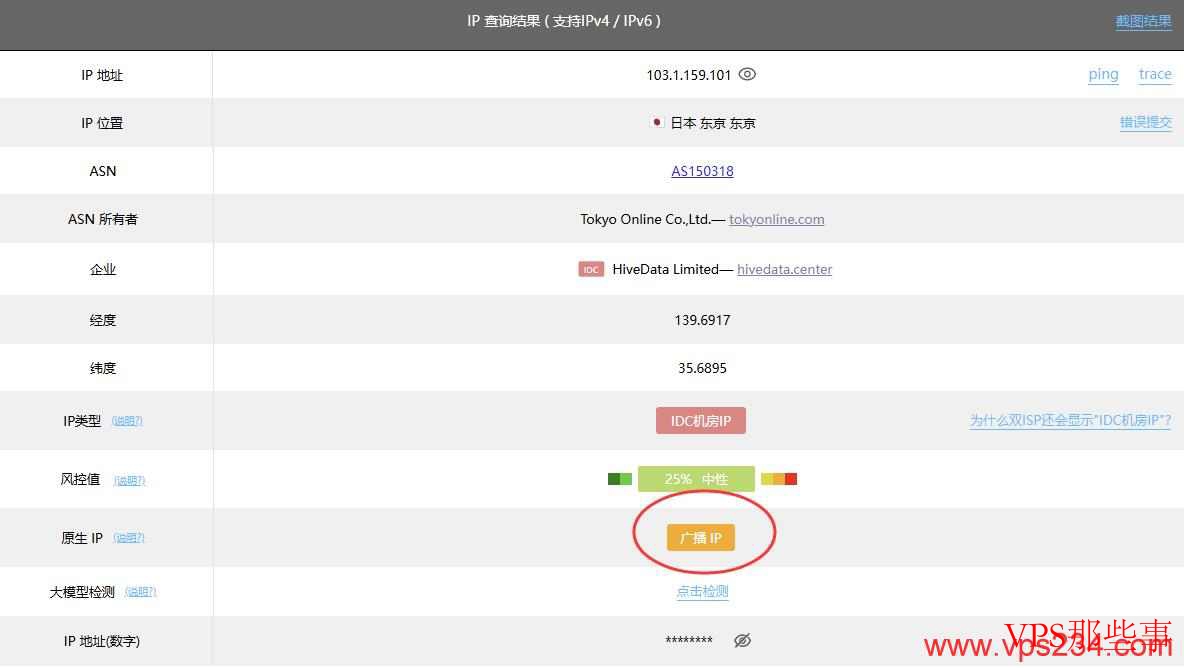Open 说明 help next to 风控值
Screen dimensions: 1184x668
click(129, 480)
